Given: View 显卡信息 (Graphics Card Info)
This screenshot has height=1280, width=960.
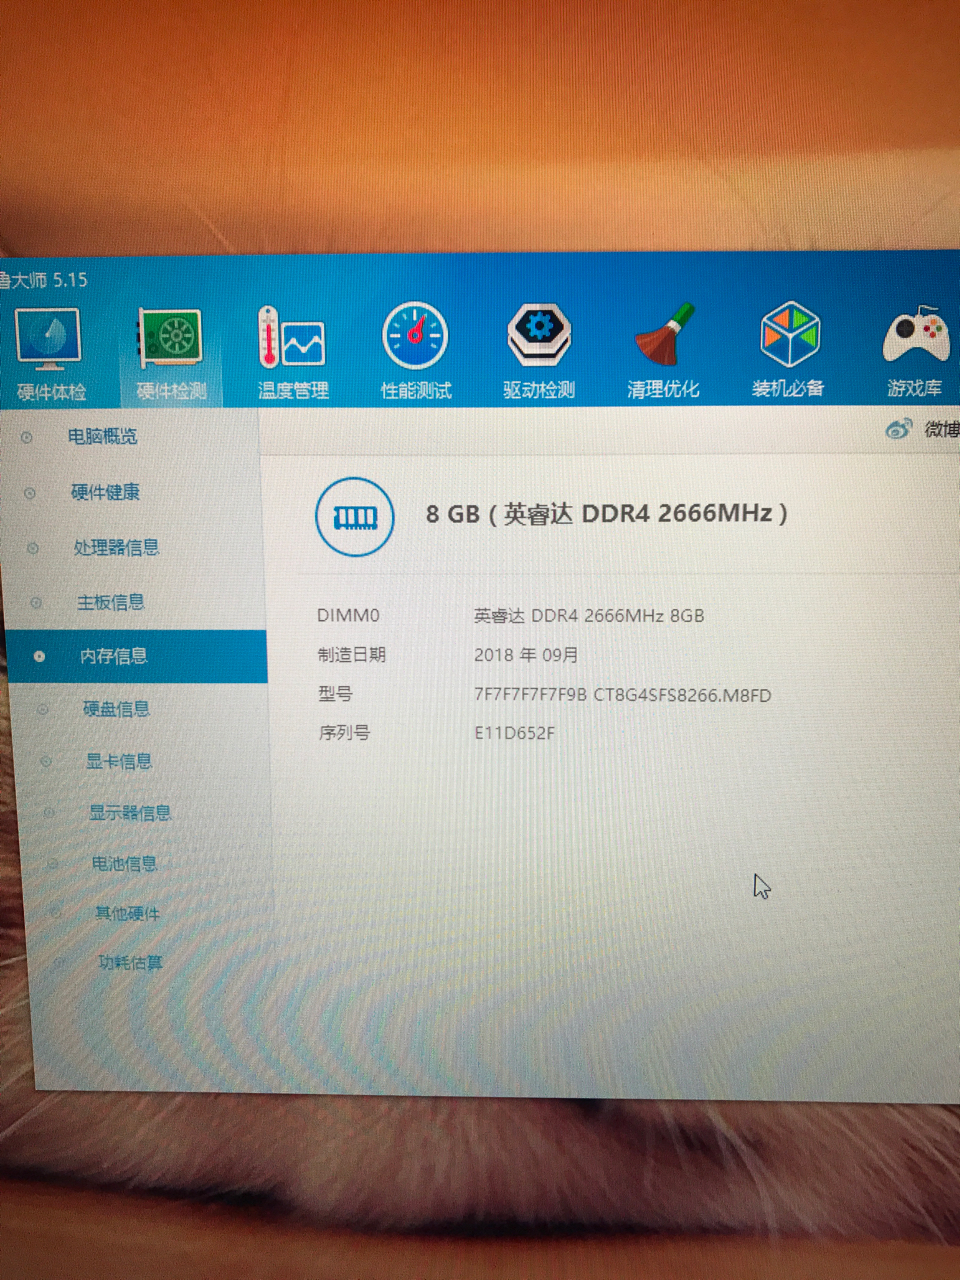Looking at the screenshot, I should 120,762.
